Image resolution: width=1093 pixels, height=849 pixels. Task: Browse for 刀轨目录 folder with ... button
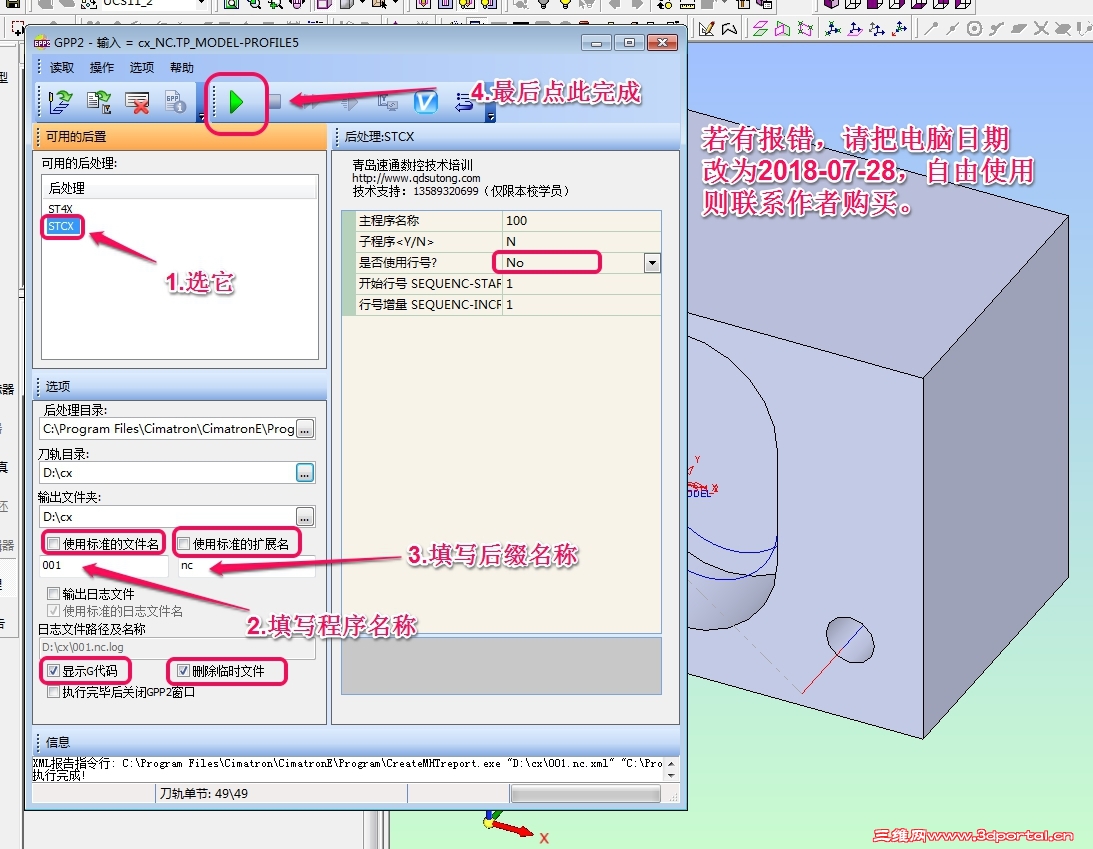(305, 473)
